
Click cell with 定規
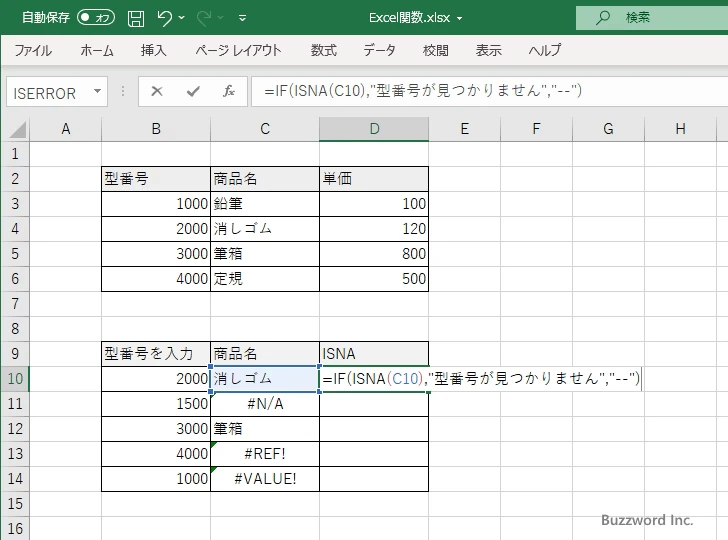tap(265, 279)
